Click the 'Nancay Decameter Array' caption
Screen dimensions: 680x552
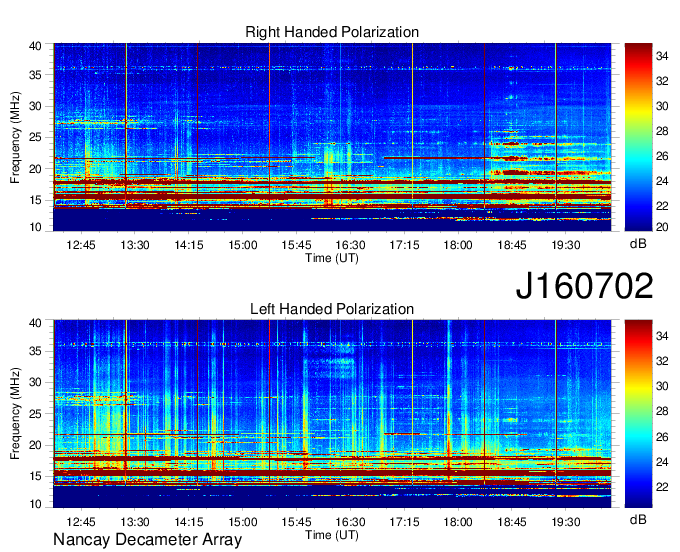147,539
